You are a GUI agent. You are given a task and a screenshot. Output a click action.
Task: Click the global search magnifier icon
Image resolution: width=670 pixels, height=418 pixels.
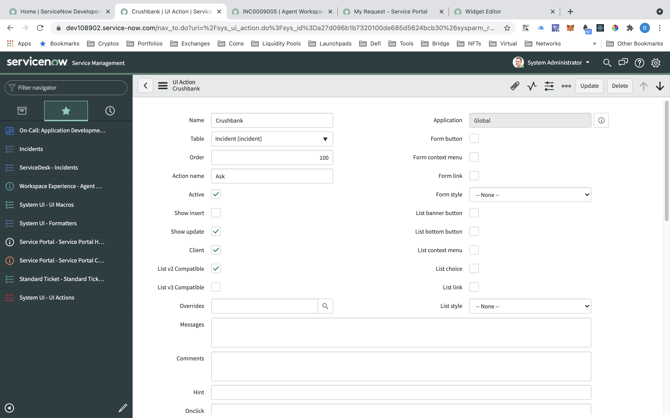pyautogui.click(x=607, y=63)
